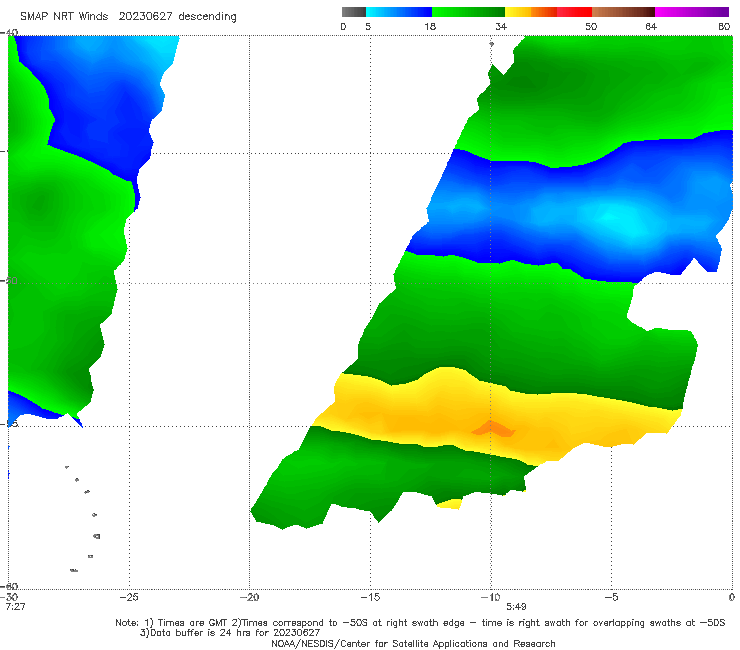Click the title 'SMAP NRT Winds 20230627 descending'
Screen dimensions: 740x650
[x=128, y=17]
